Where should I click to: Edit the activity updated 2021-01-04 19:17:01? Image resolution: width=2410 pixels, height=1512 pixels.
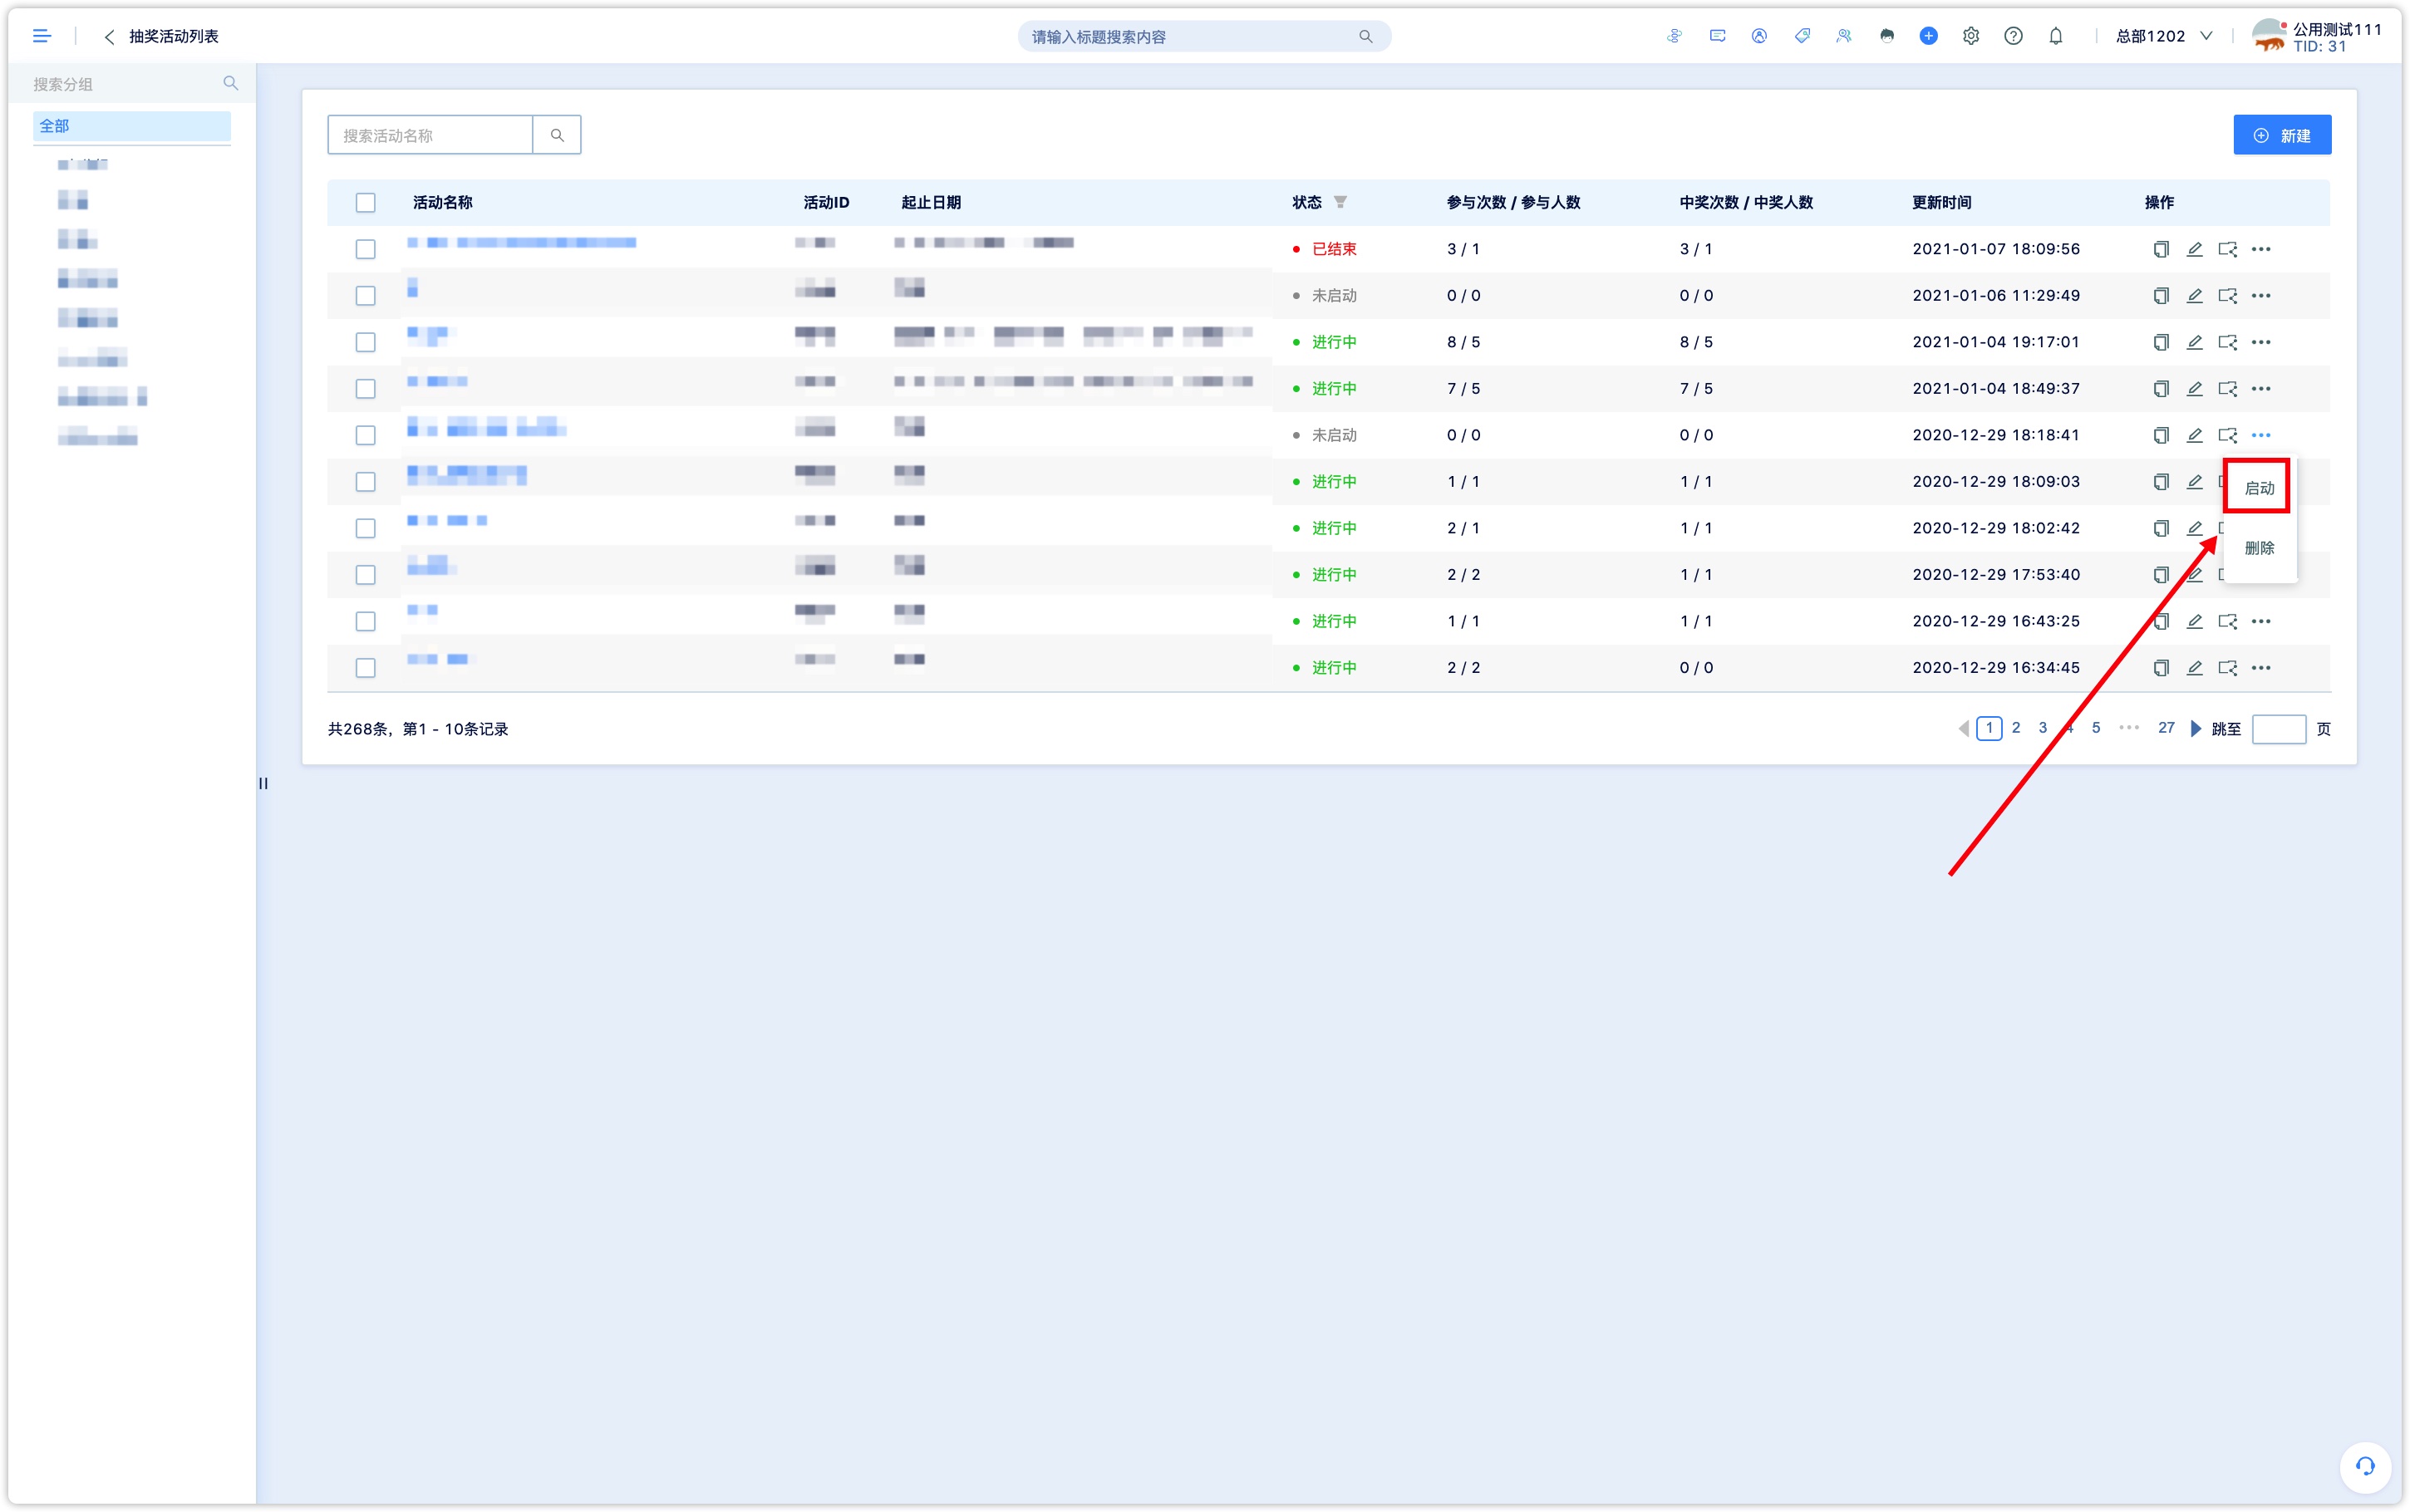click(x=2194, y=342)
